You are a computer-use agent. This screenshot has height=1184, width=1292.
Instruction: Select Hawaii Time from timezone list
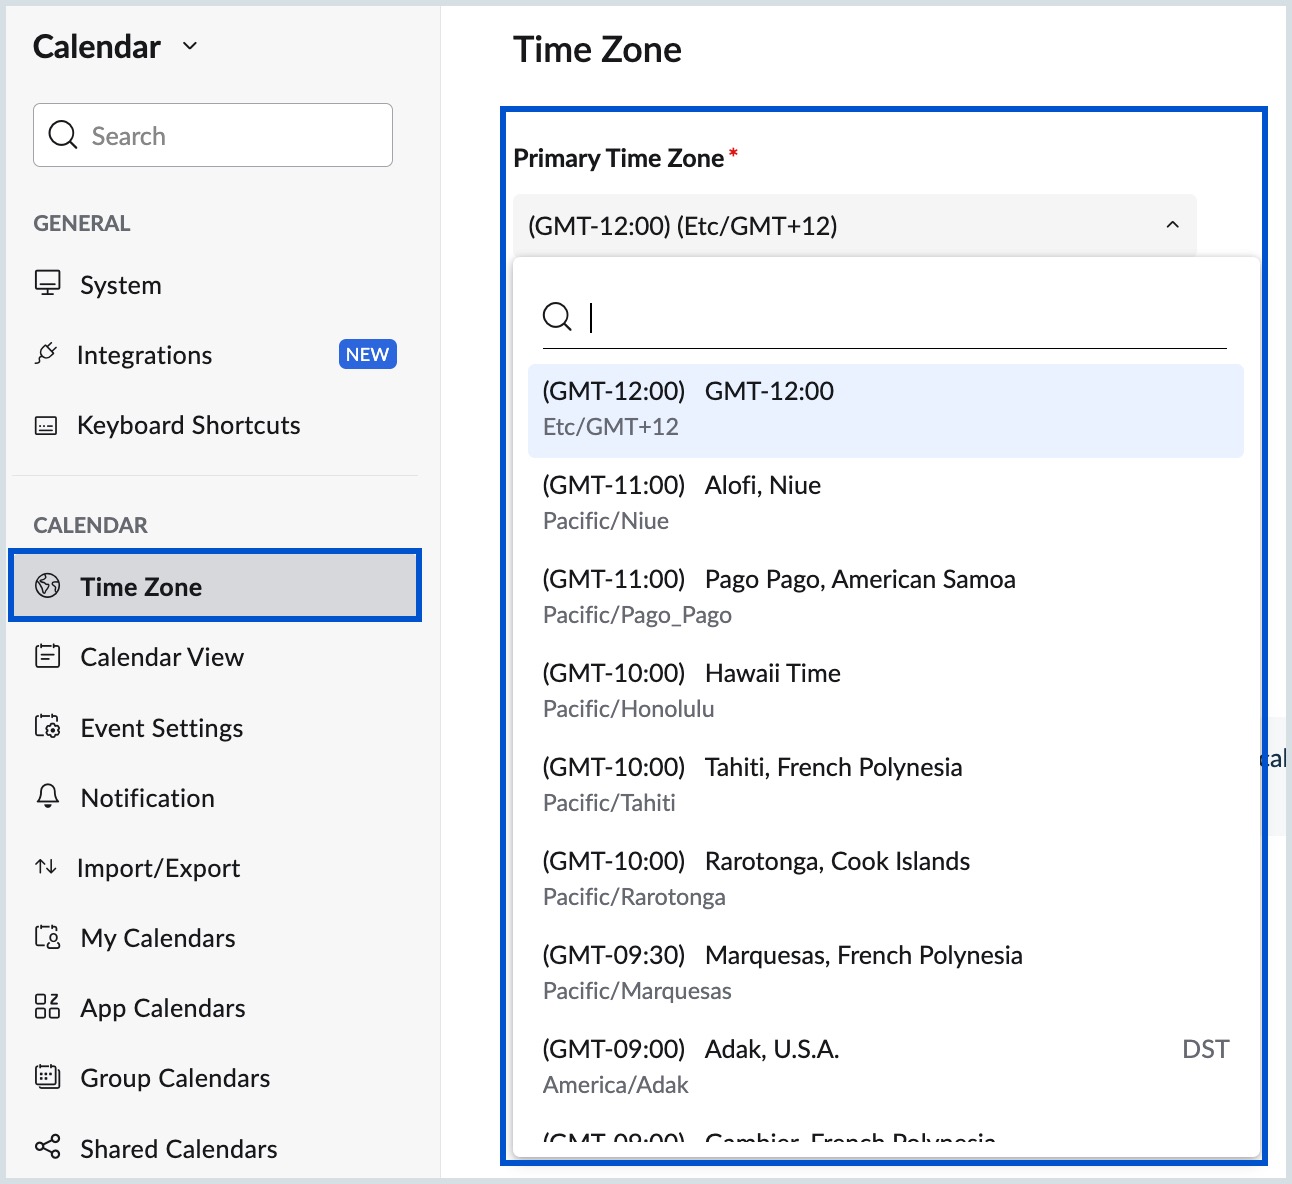772,673
